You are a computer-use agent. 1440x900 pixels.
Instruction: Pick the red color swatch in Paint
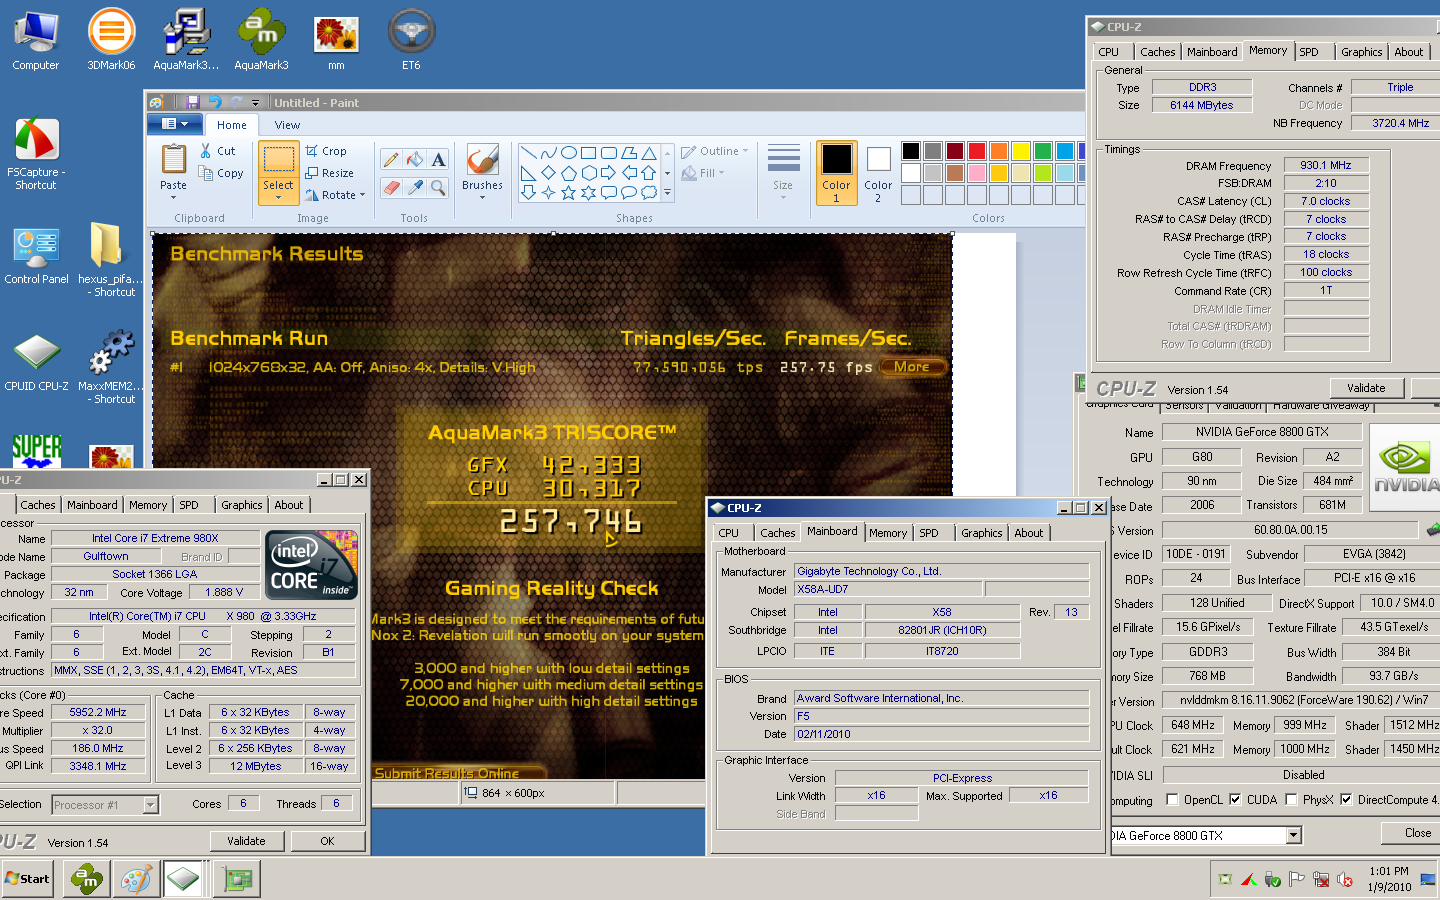pos(977,151)
